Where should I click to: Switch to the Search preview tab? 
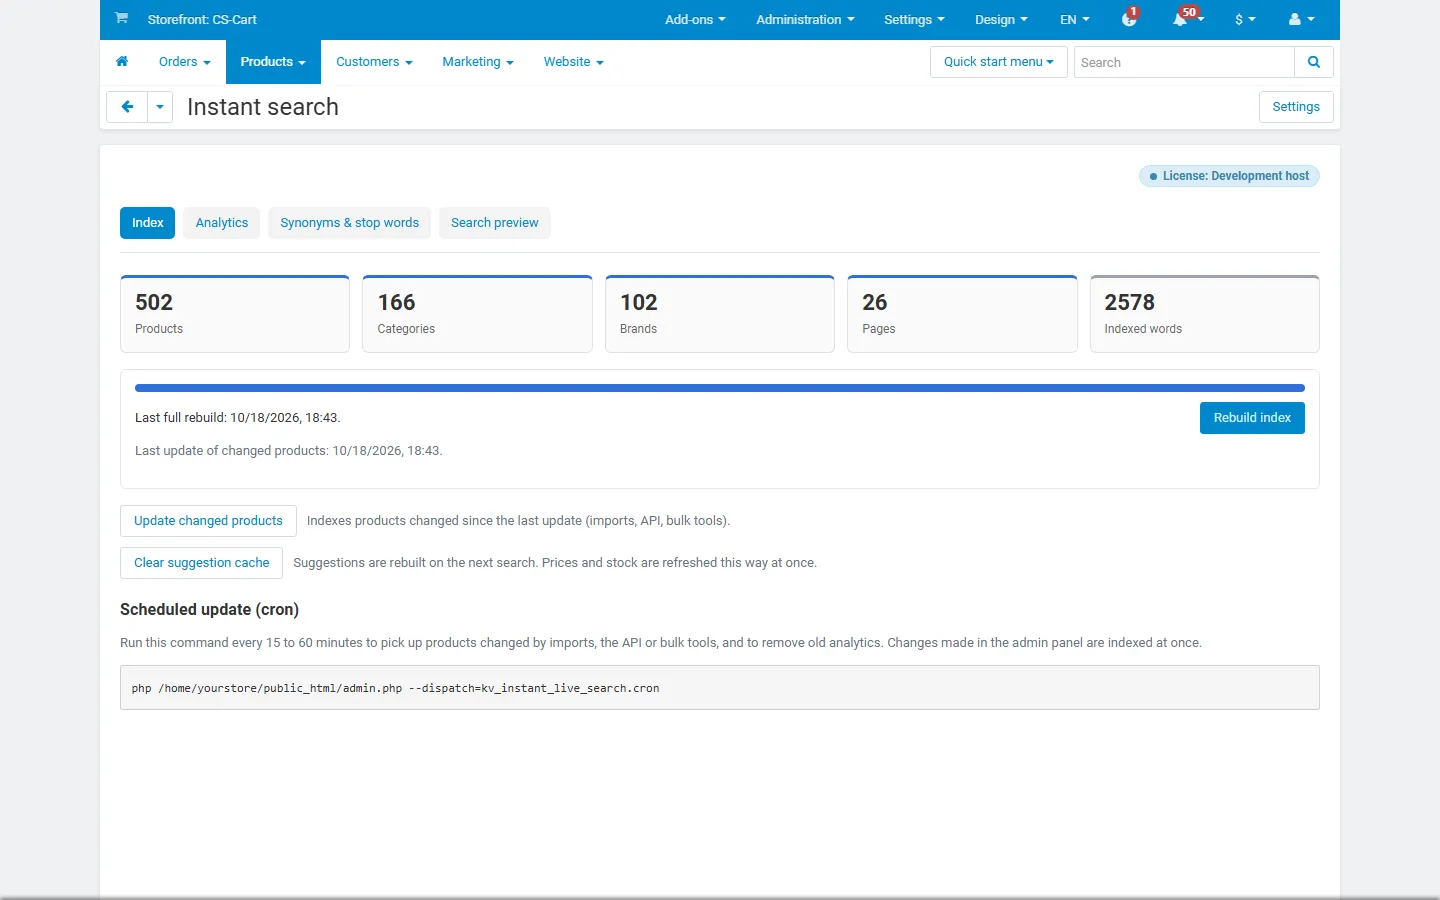pos(494,223)
